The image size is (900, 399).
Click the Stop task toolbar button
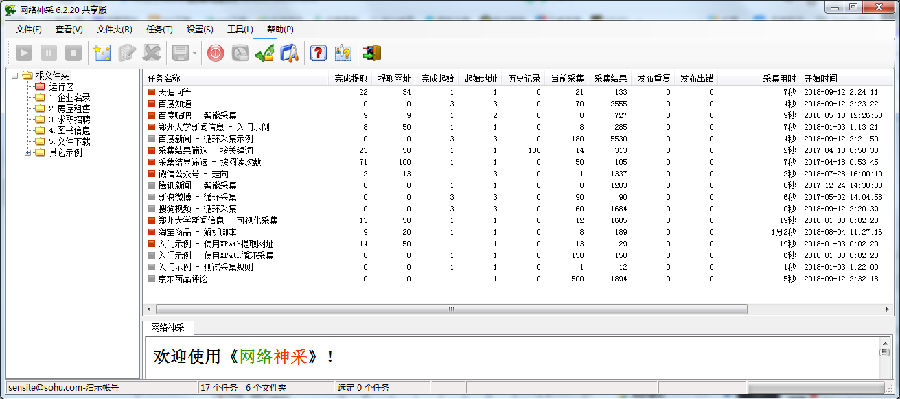tap(73, 53)
